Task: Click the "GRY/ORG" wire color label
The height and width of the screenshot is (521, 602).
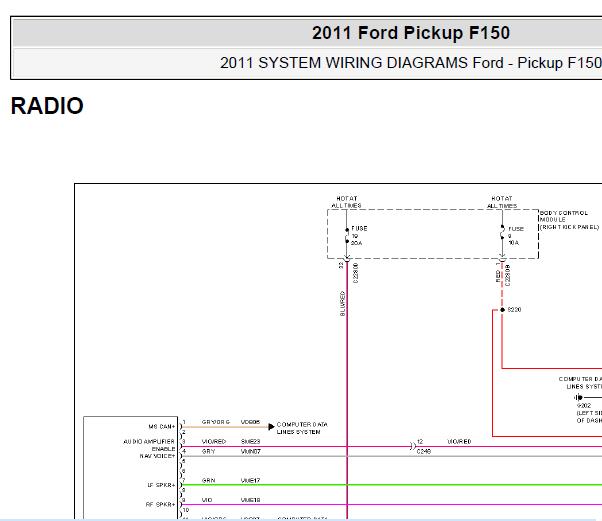Action: point(215,422)
